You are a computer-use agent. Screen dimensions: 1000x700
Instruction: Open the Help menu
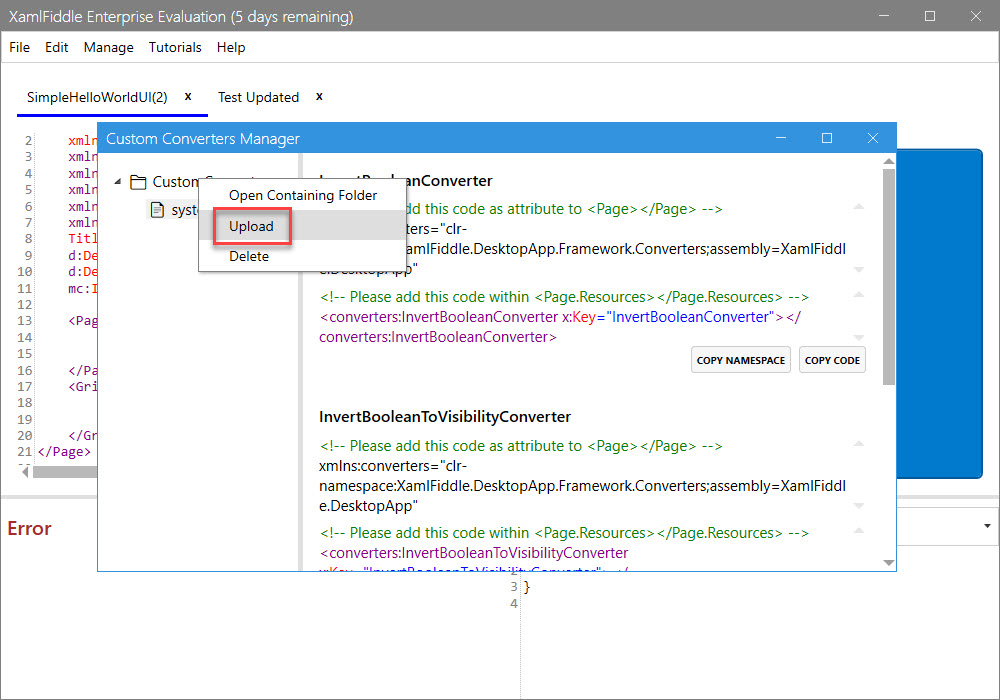click(231, 47)
